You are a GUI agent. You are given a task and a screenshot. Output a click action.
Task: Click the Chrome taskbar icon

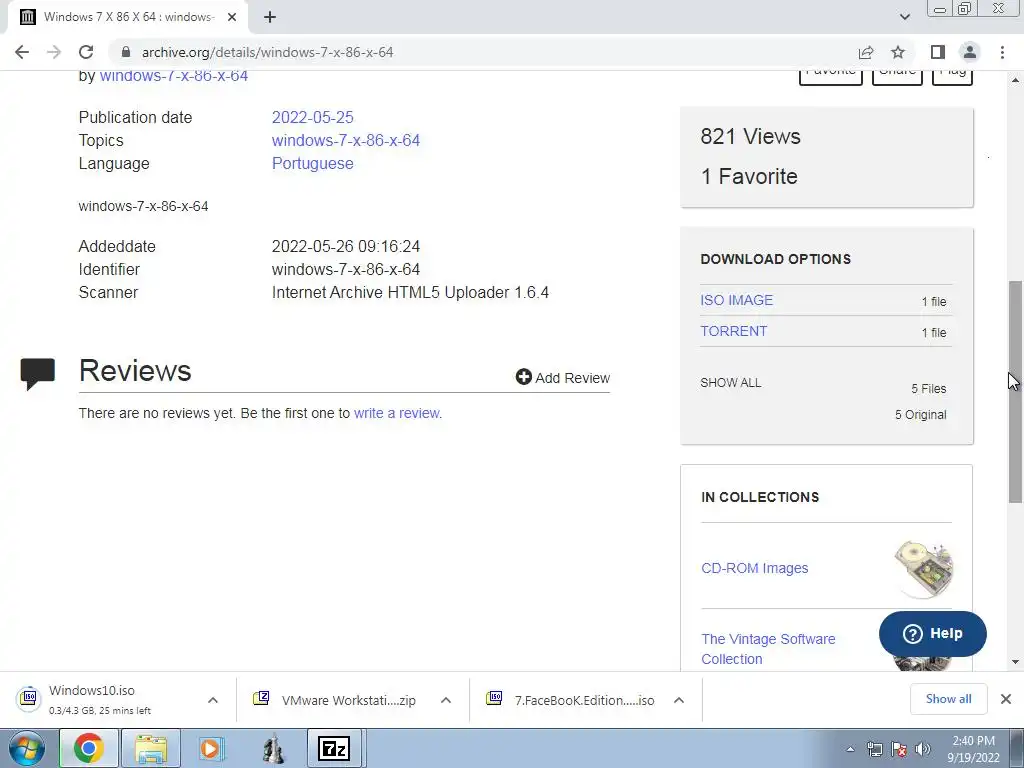click(x=89, y=748)
